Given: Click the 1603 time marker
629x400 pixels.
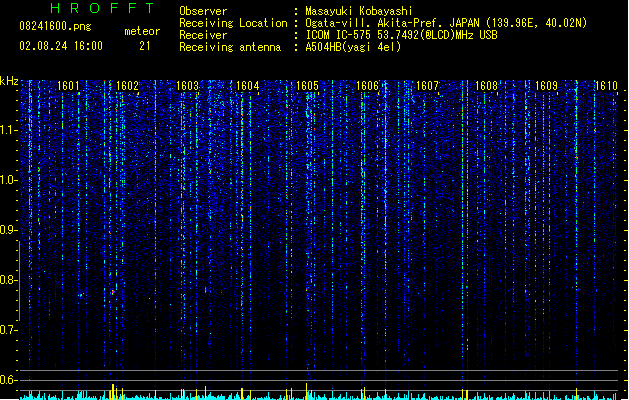Looking at the screenshot, I should coord(187,86).
